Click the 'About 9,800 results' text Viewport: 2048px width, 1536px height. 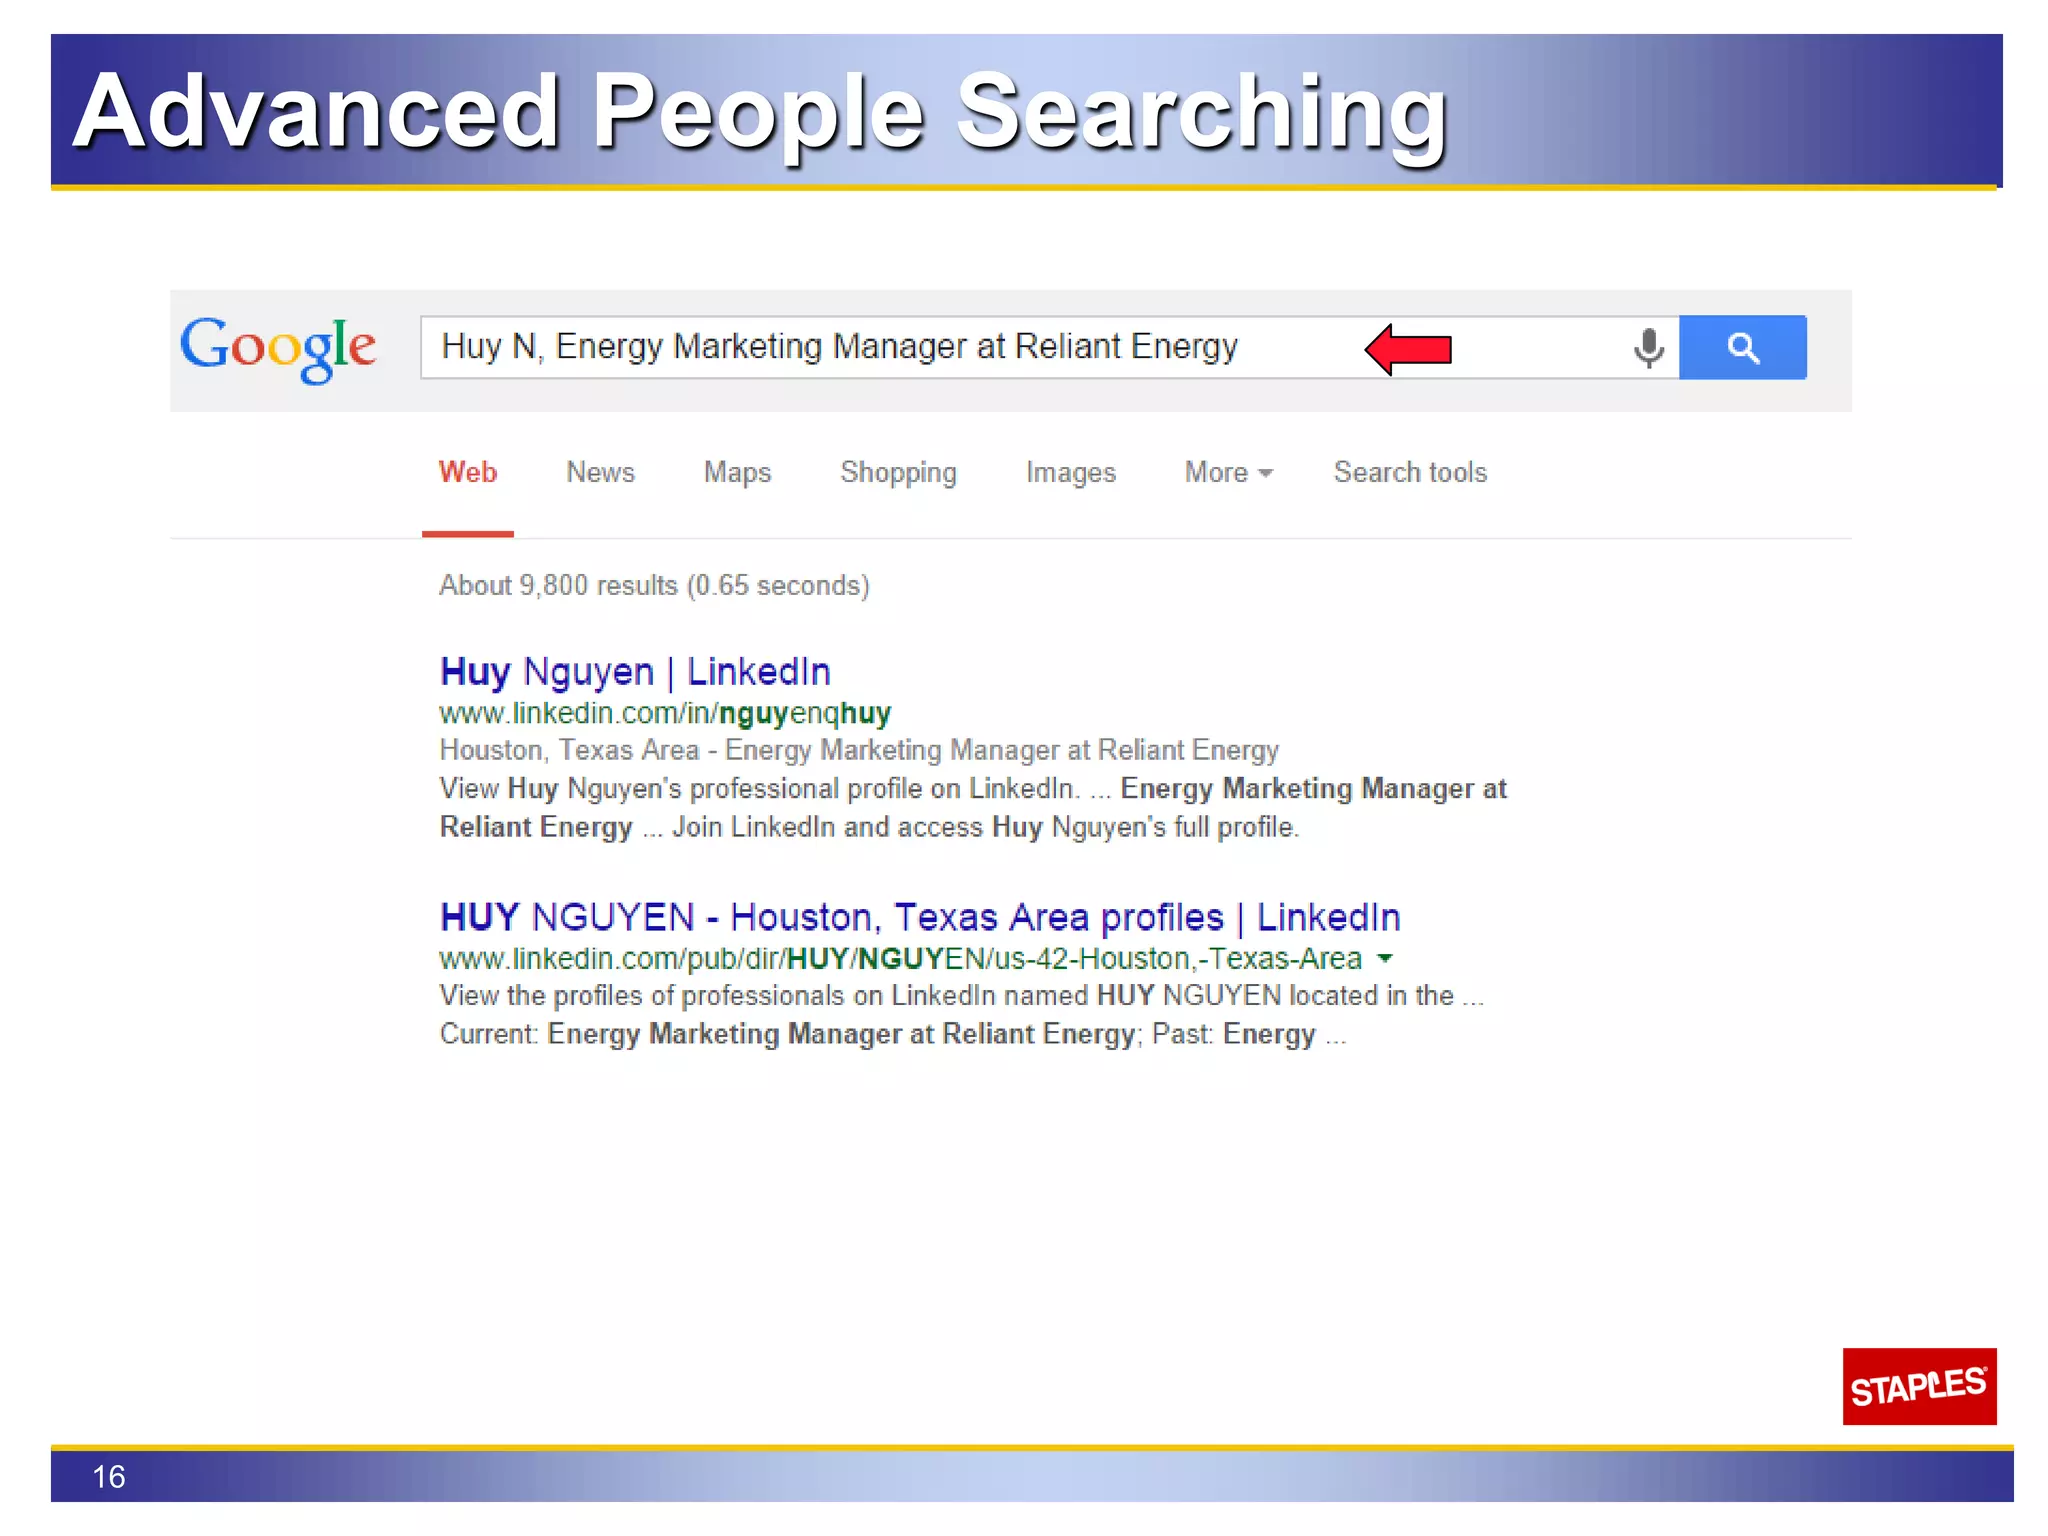(x=654, y=585)
